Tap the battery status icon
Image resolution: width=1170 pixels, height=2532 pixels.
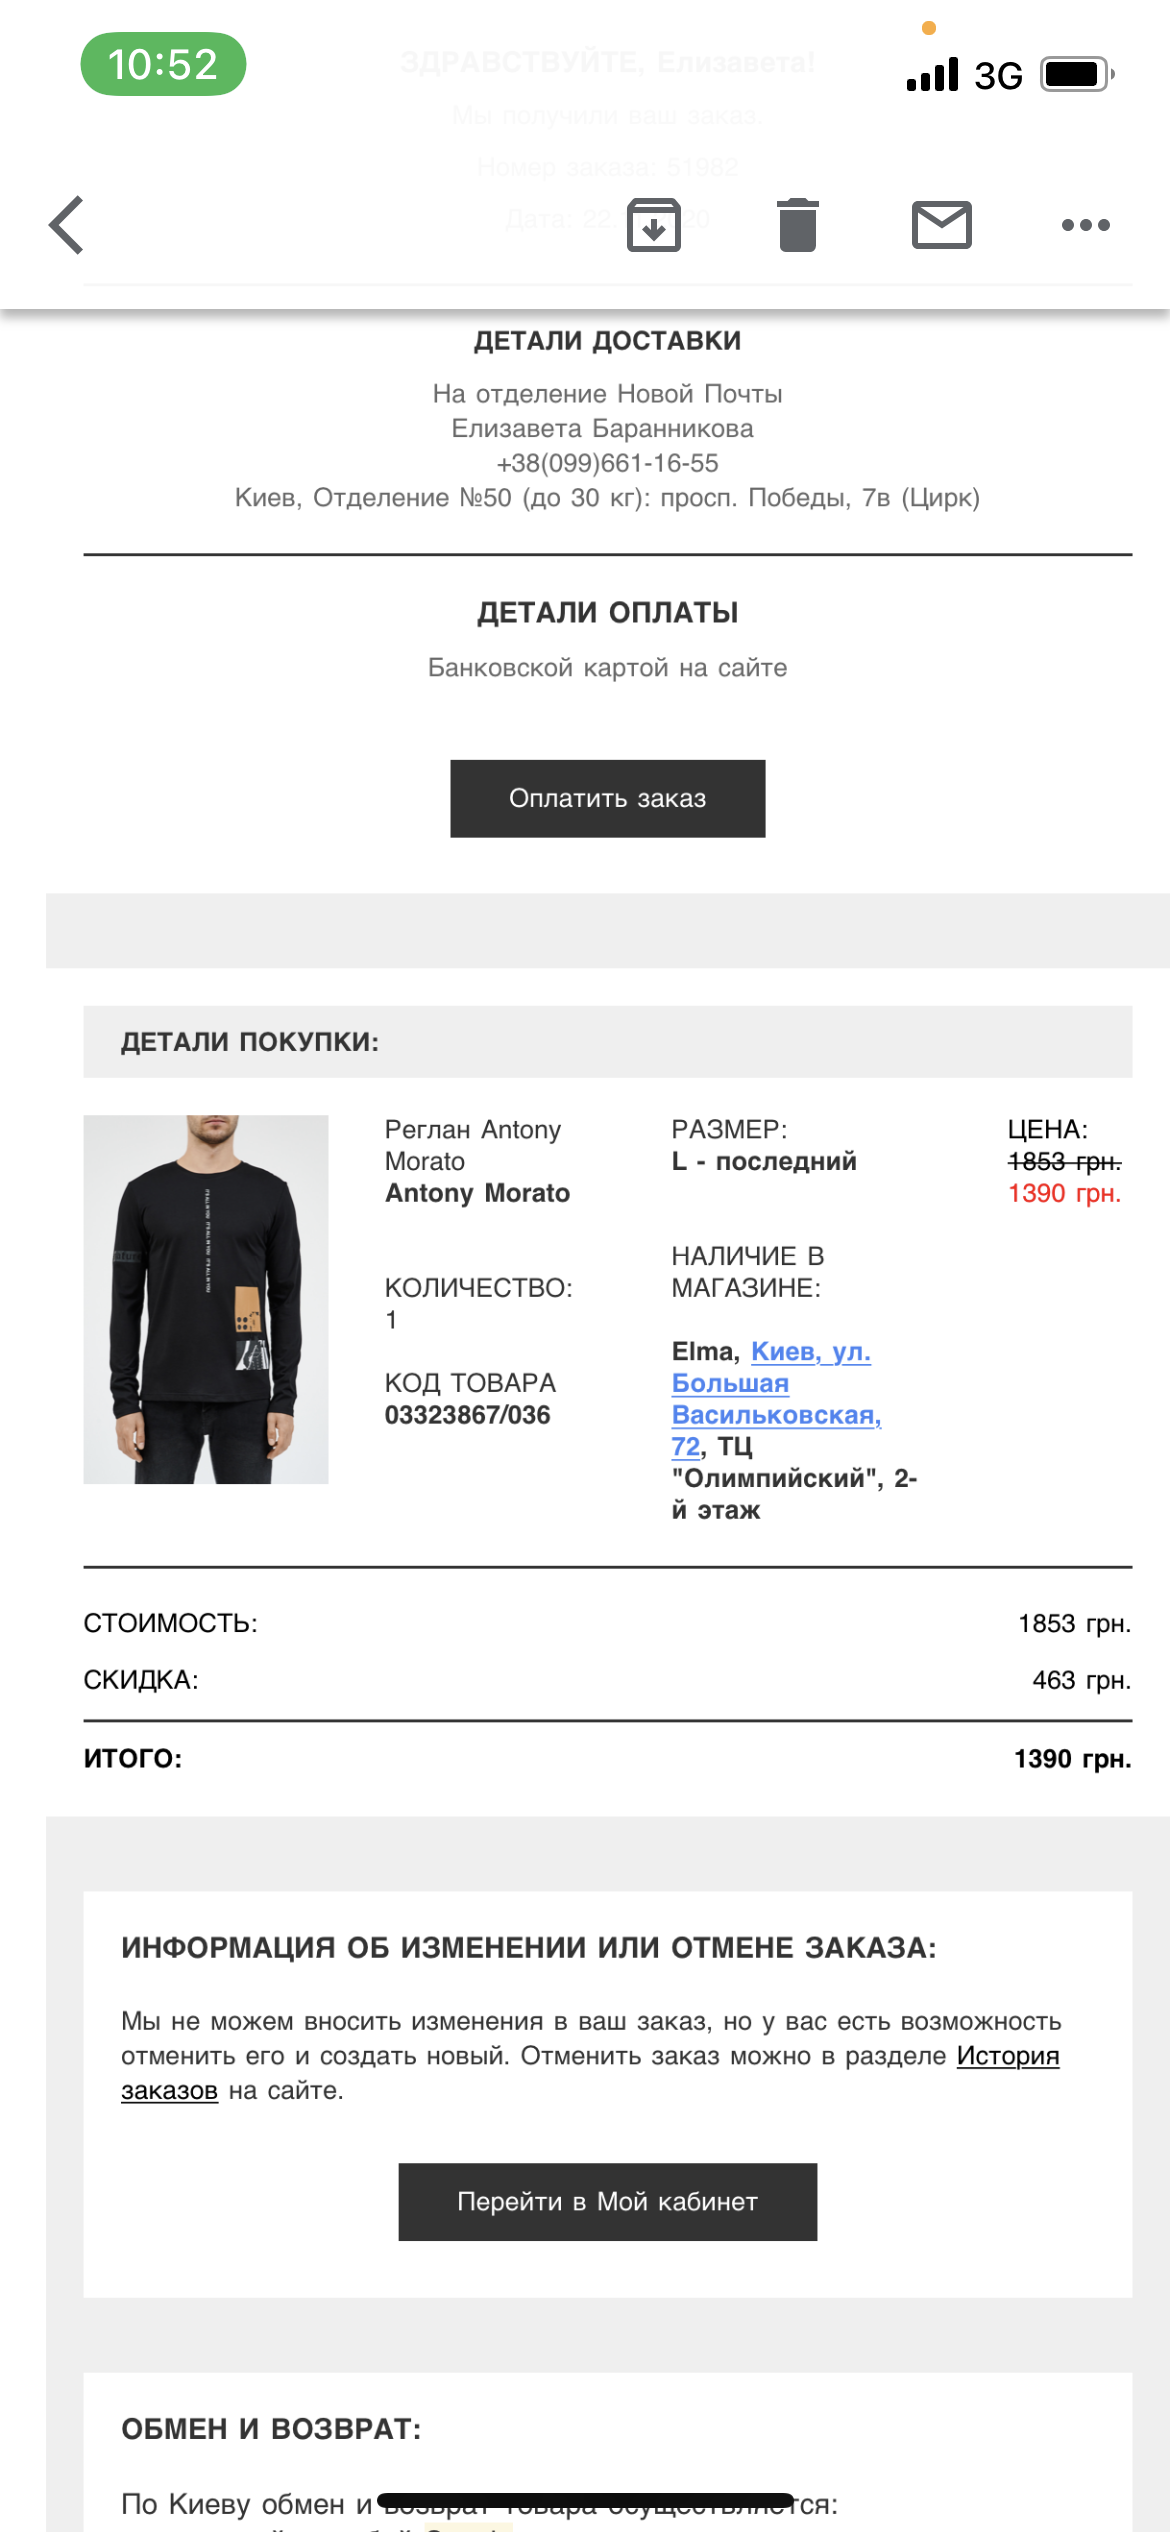pos(1077,75)
